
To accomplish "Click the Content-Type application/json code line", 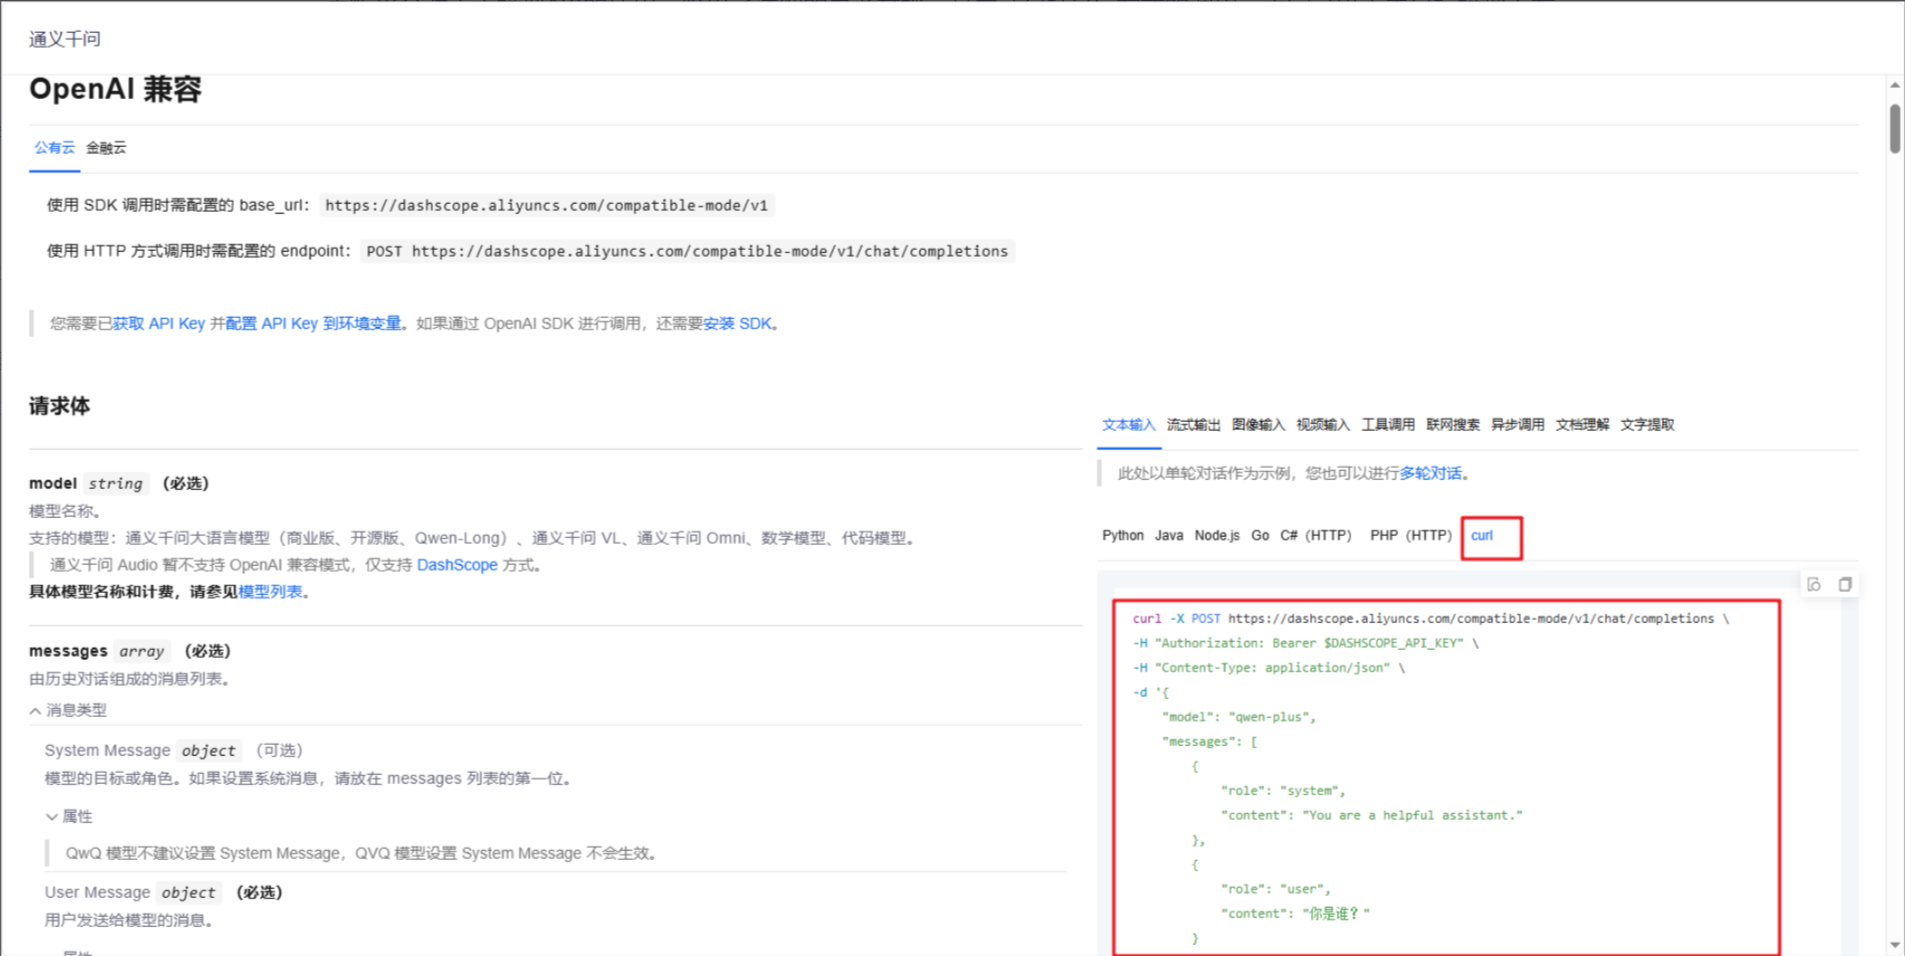I will point(1268,668).
